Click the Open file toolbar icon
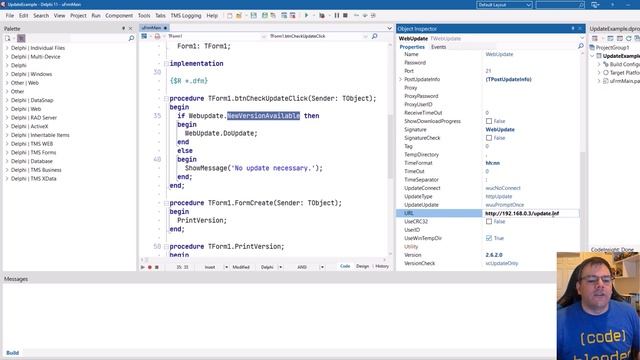640x360 pixels. pos(239,16)
